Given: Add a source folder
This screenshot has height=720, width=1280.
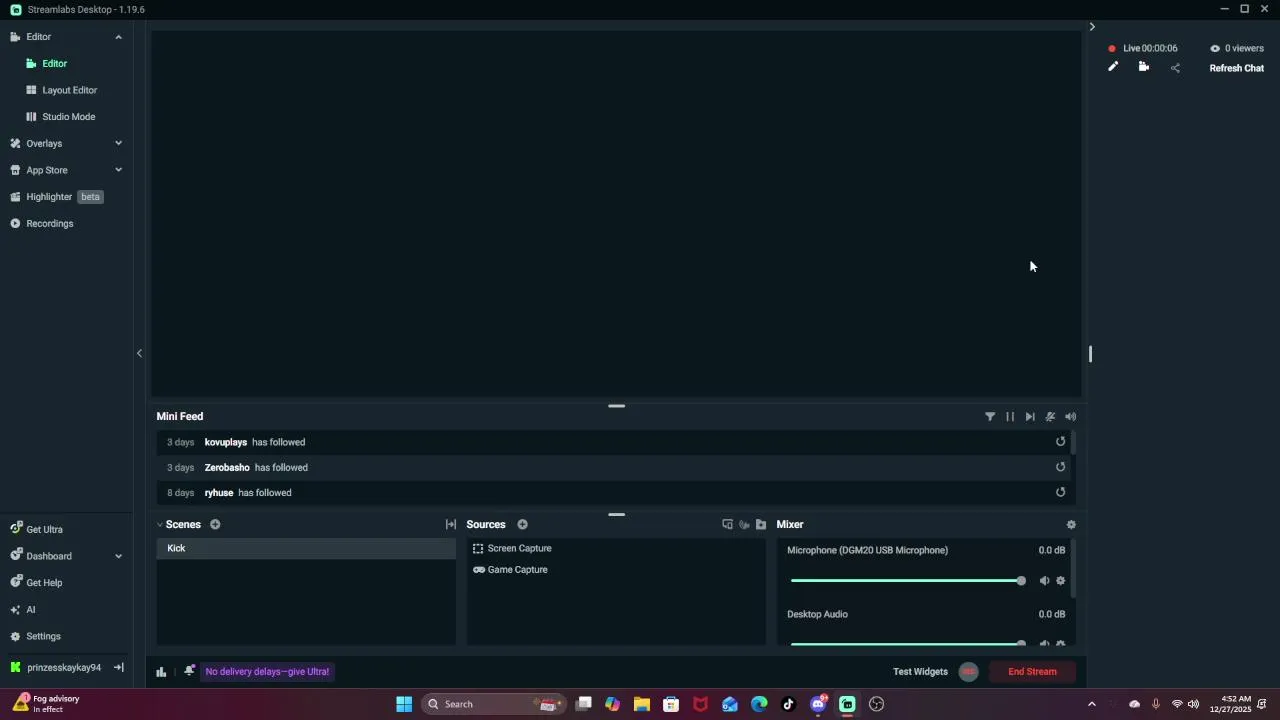Looking at the screenshot, I should point(761,524).
